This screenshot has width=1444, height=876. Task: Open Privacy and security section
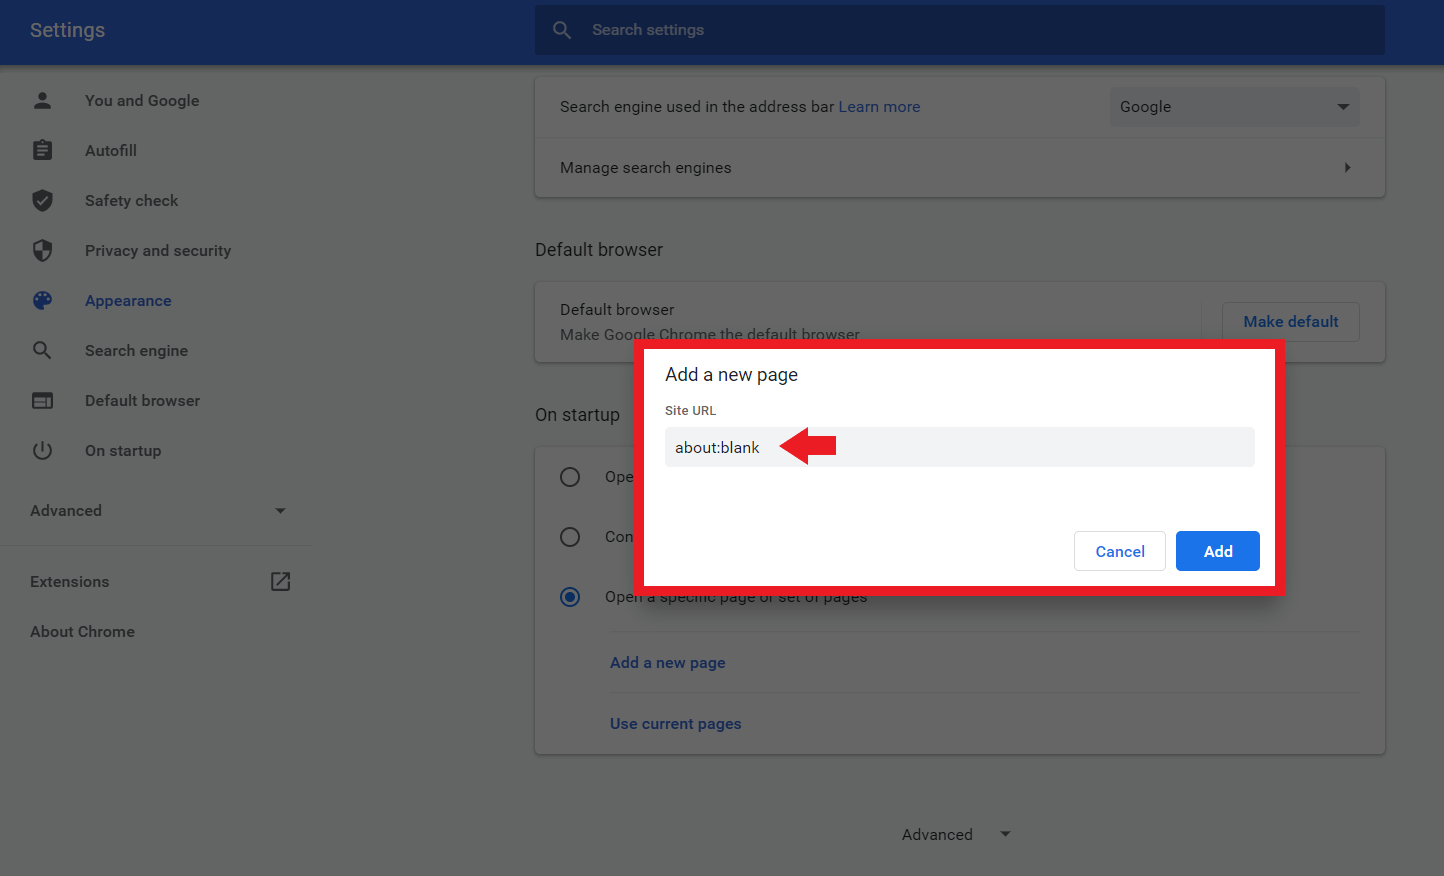(x=158, y=250)
